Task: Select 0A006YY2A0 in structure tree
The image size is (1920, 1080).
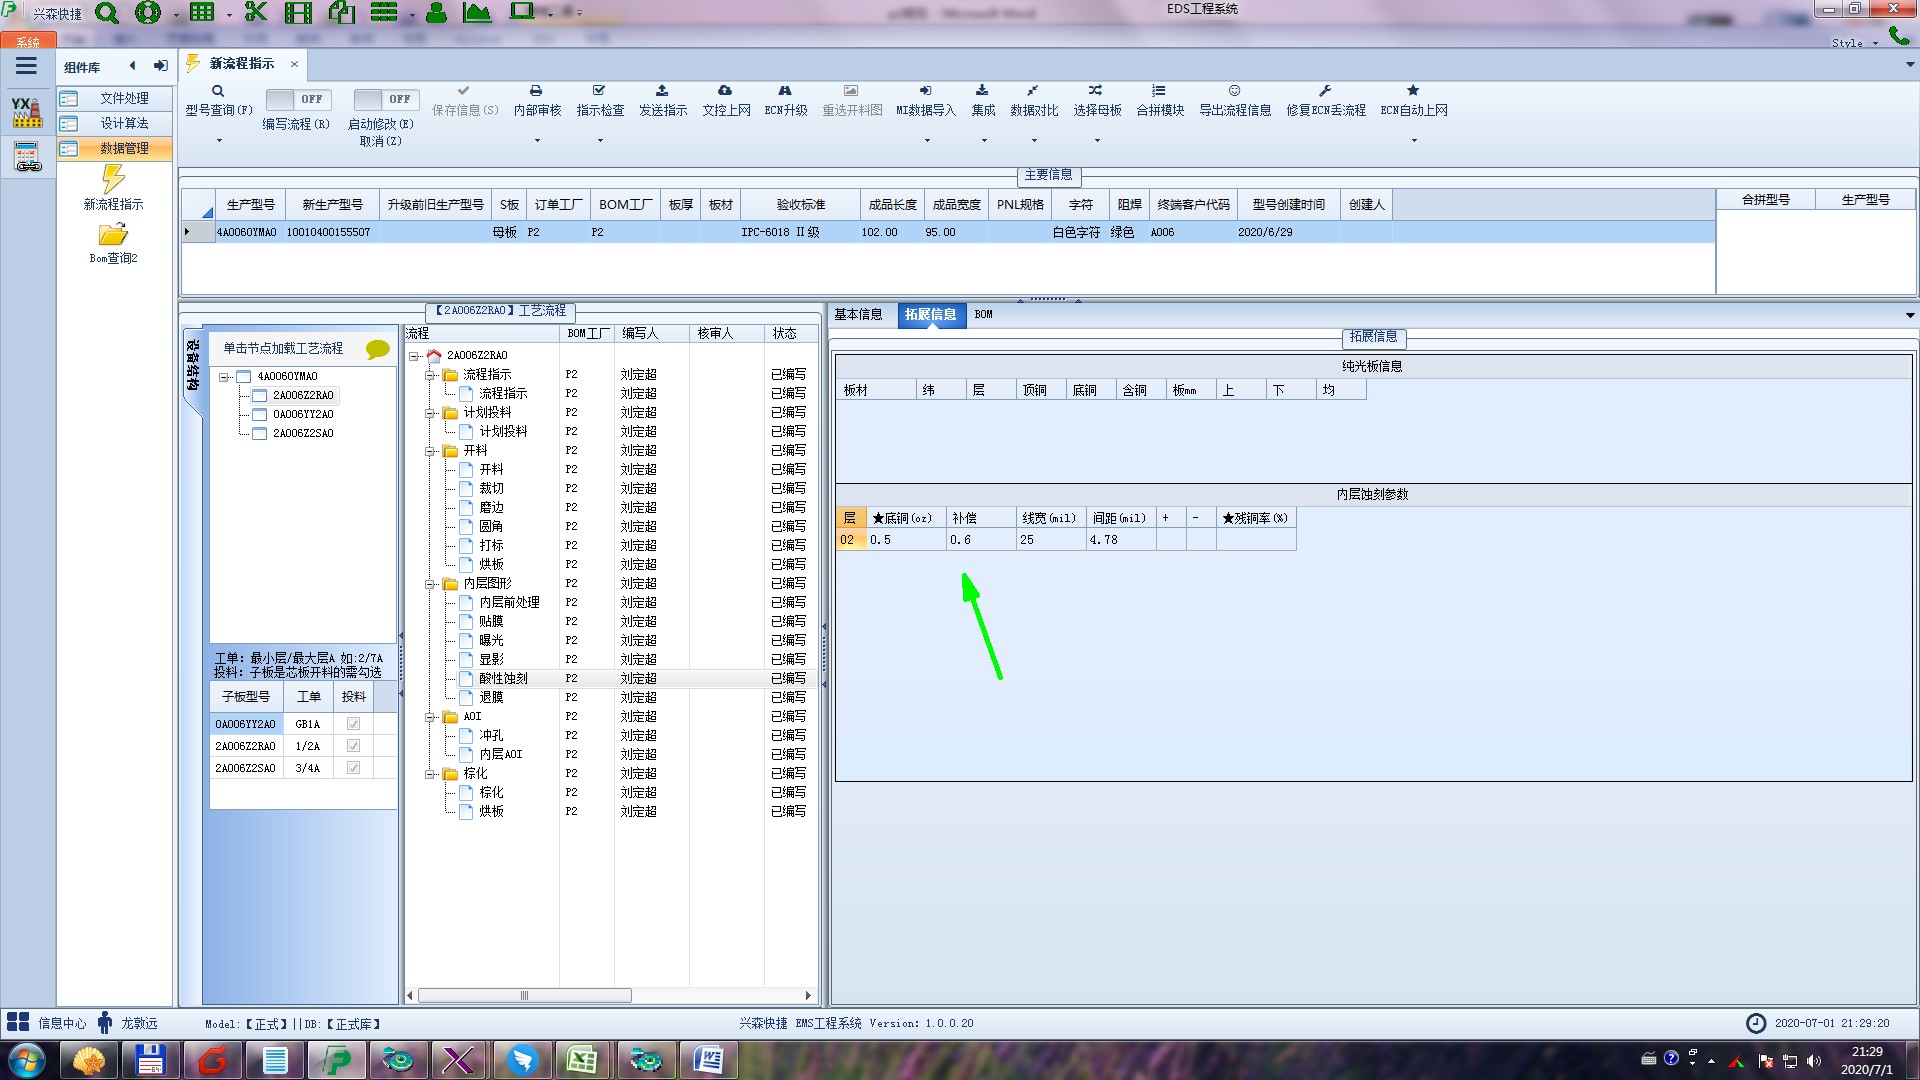Action: (303, 414)
